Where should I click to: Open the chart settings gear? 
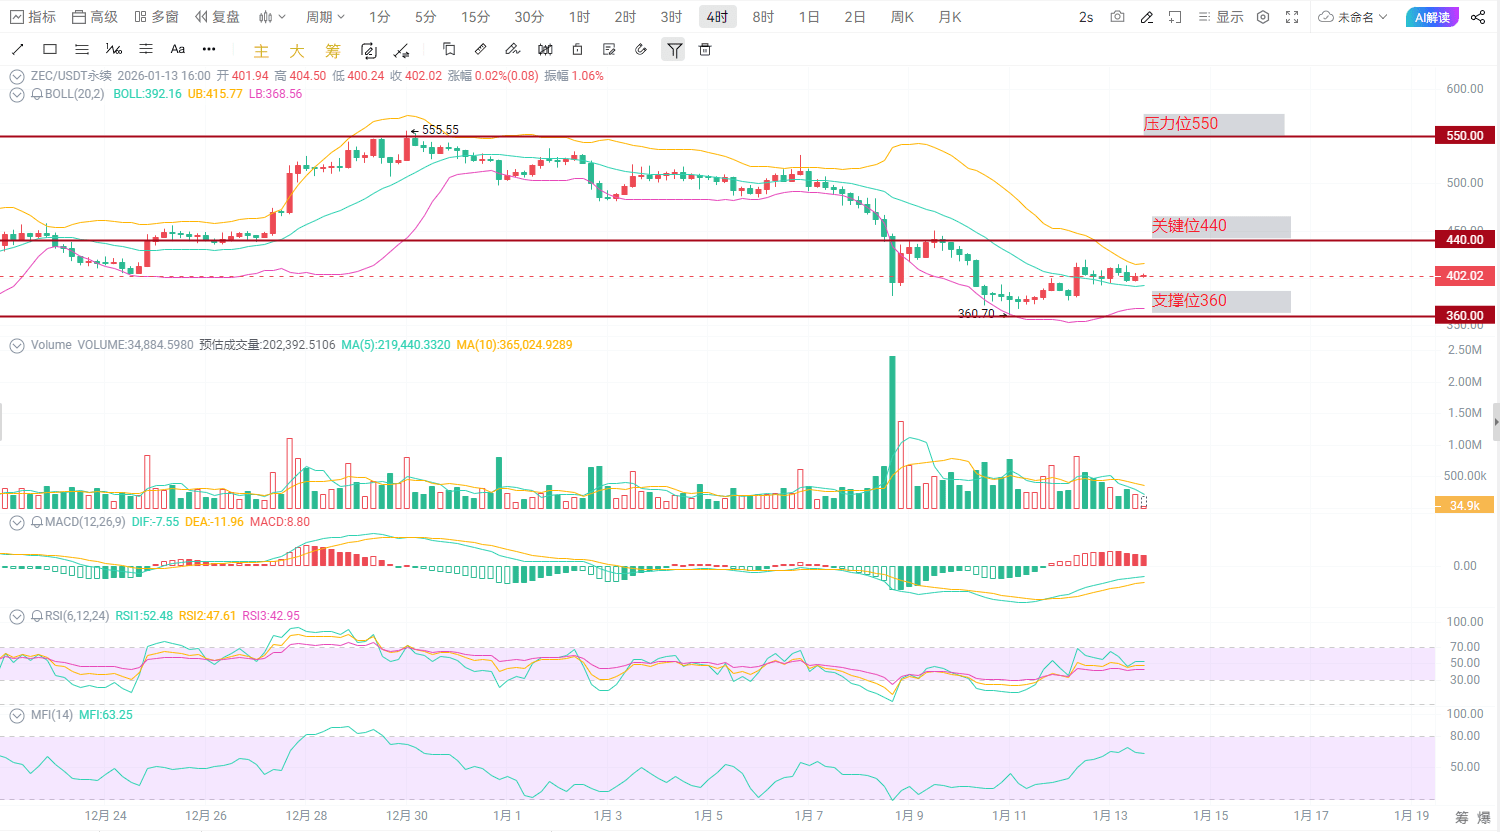(x=1262, y=17)
